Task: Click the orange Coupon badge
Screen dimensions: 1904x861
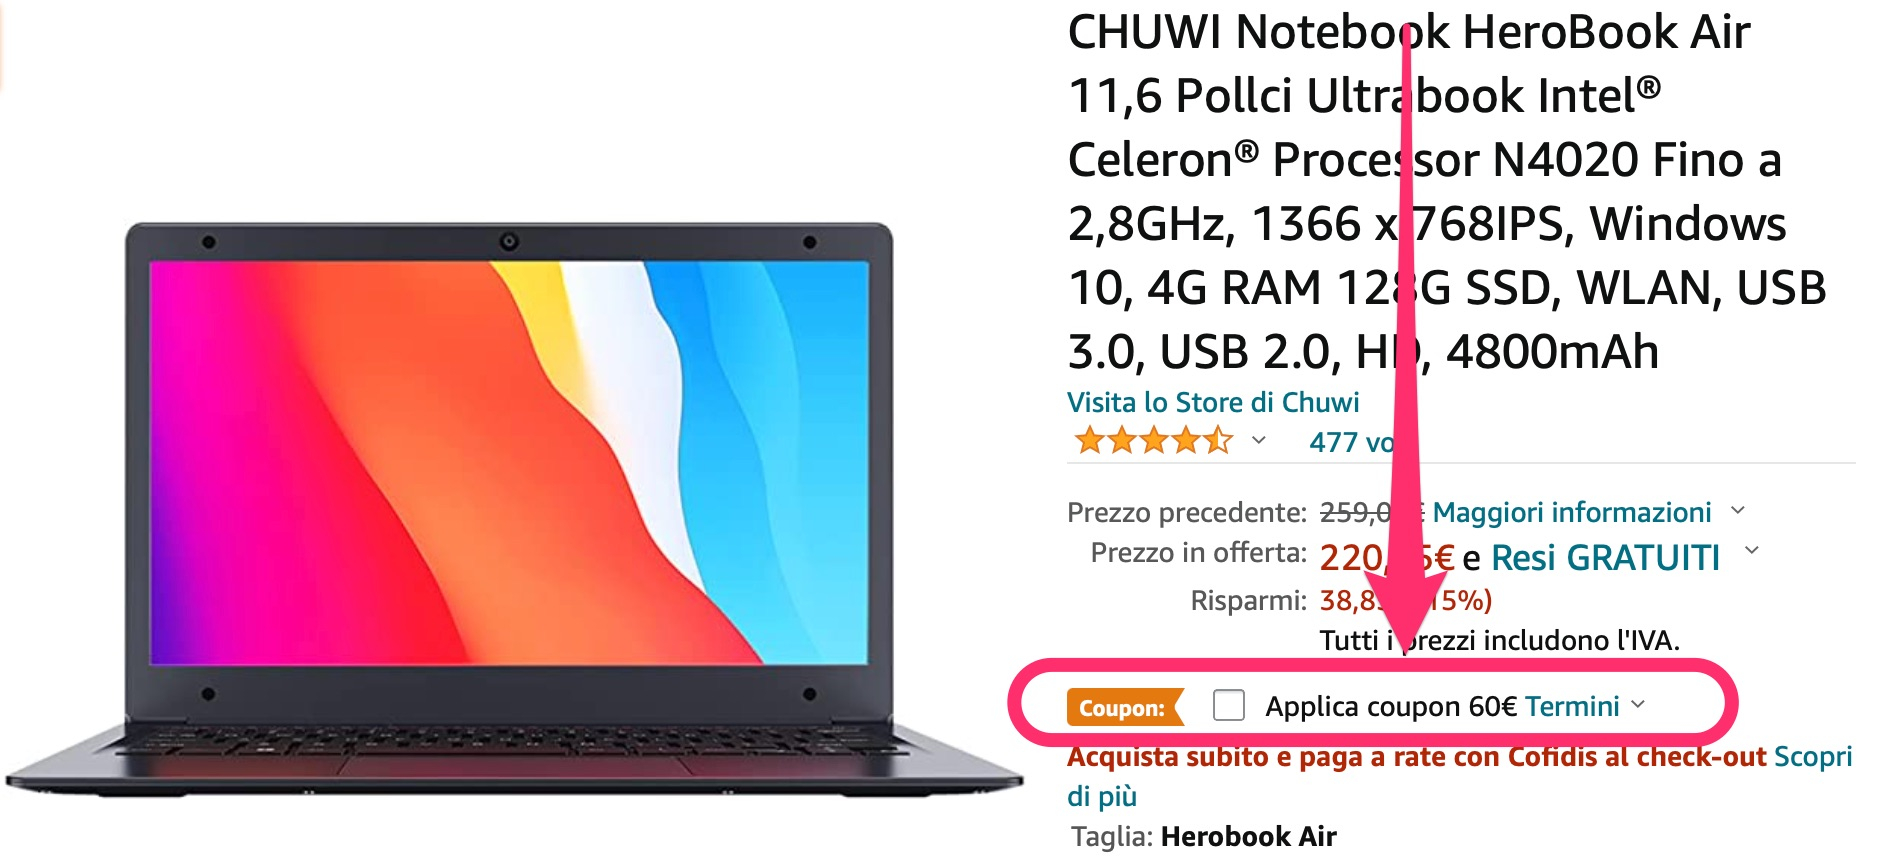Action: 1125,708
